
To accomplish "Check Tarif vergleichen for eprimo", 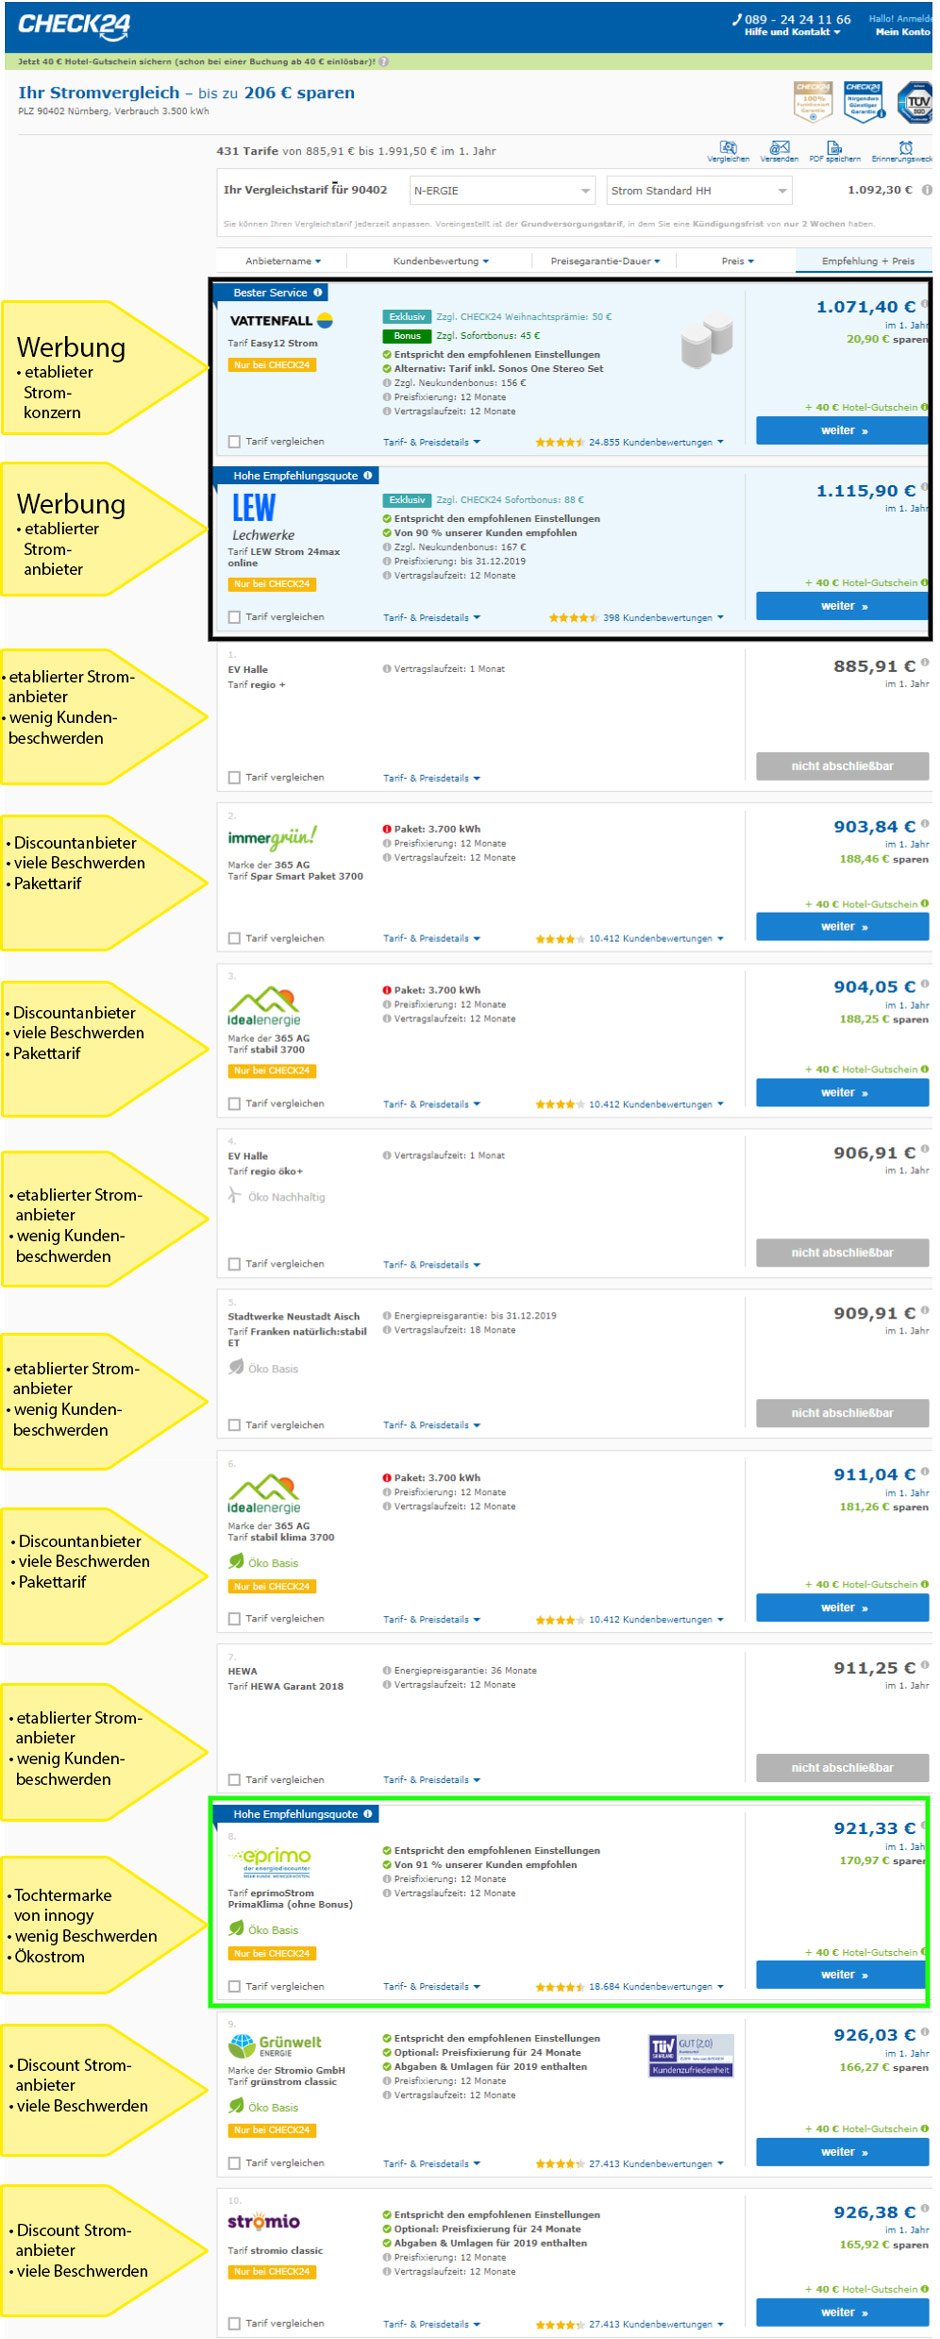I will 234,1987.
